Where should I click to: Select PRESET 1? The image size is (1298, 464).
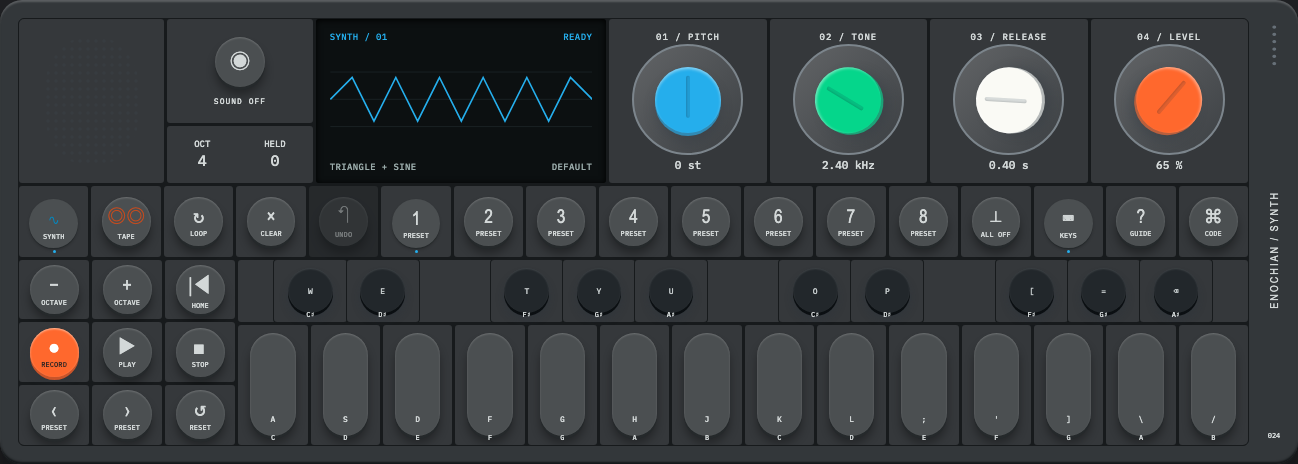pyautogui.click(x=416, y=222)
